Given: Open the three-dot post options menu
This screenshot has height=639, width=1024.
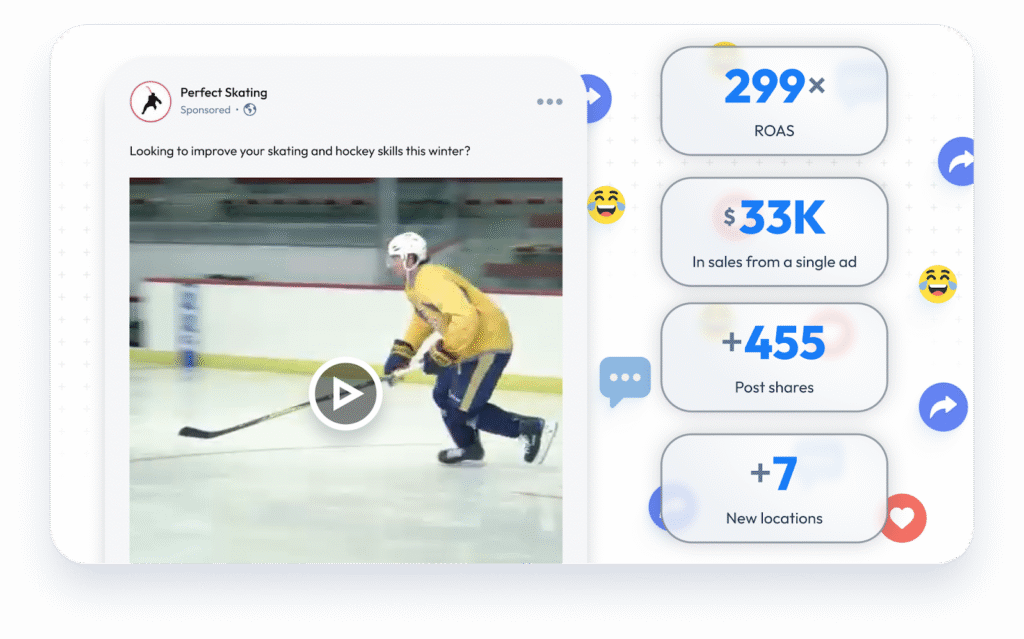Looking at the screenshot, I should coord(549,102).
